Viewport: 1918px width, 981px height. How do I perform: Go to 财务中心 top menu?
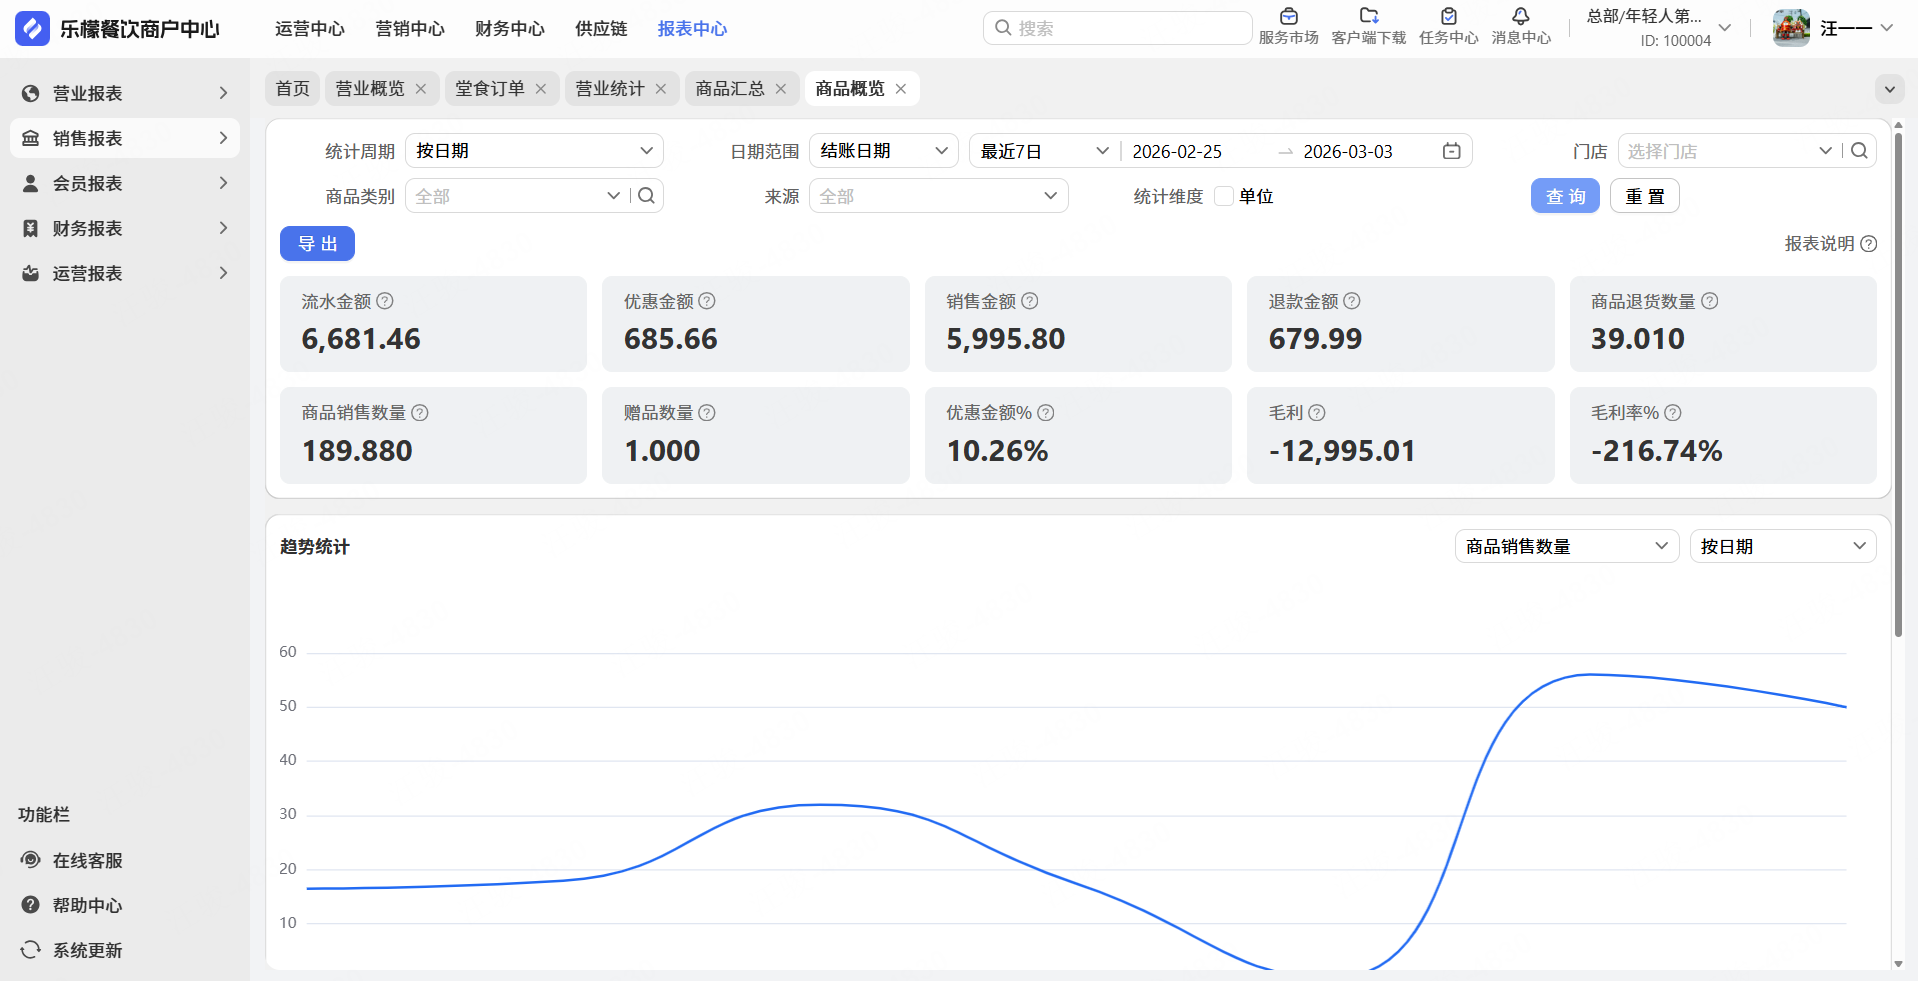(x=510, y=29)
